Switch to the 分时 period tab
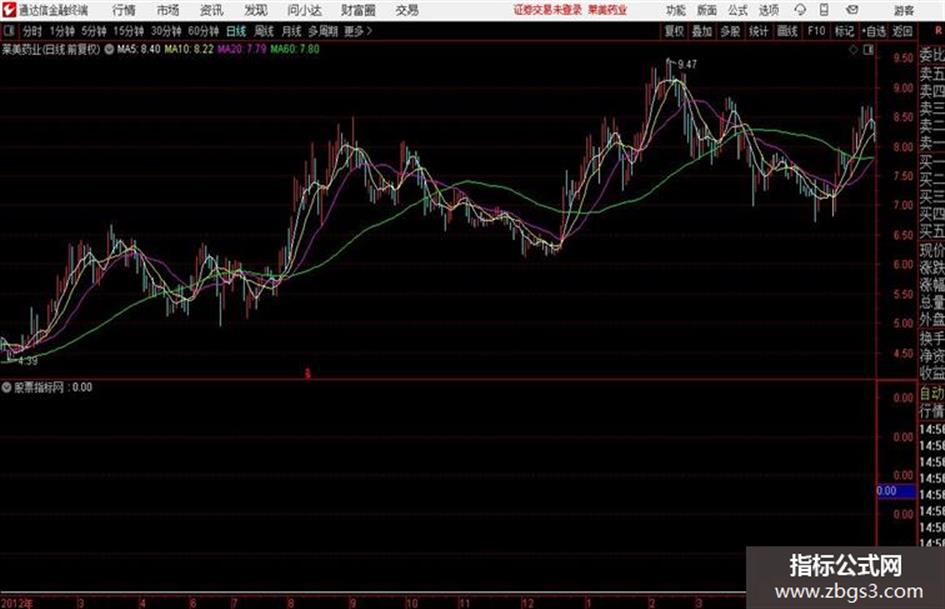The width and height of the screenshot is (945, 609). [x=32, y=31]
